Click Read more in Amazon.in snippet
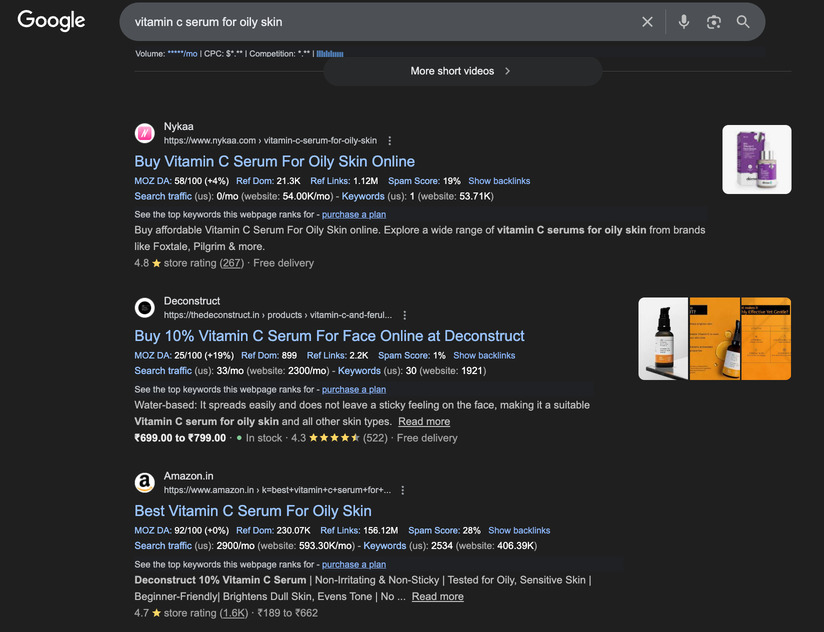 [x=438, y=596]
